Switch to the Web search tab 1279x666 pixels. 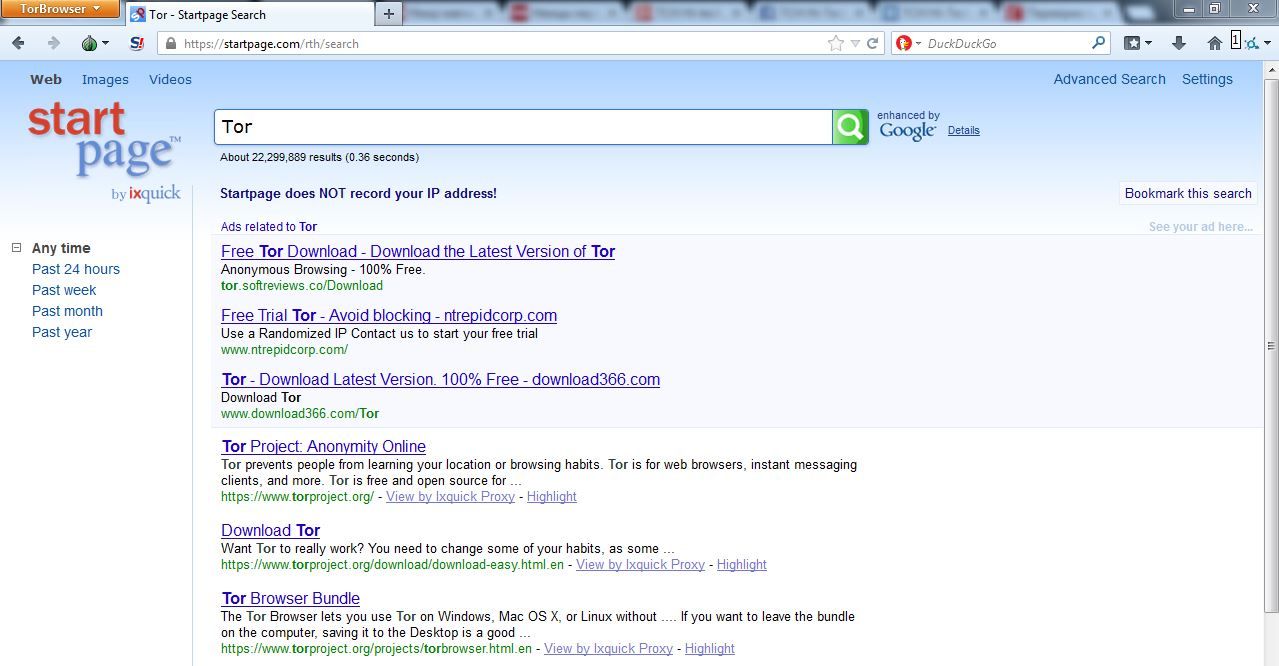point(46,79)
